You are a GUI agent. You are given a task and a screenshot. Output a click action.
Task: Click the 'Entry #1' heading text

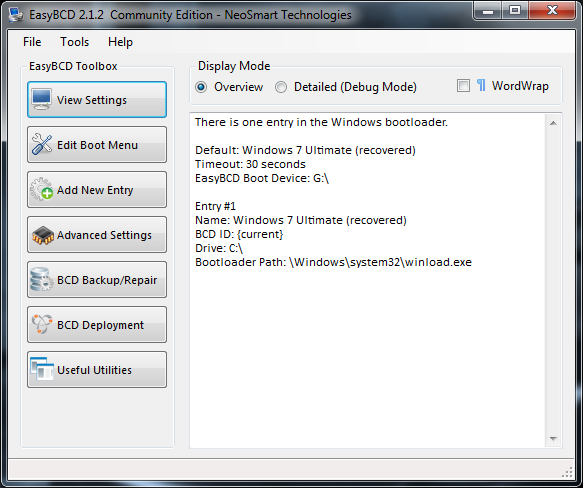pos(215,206)
